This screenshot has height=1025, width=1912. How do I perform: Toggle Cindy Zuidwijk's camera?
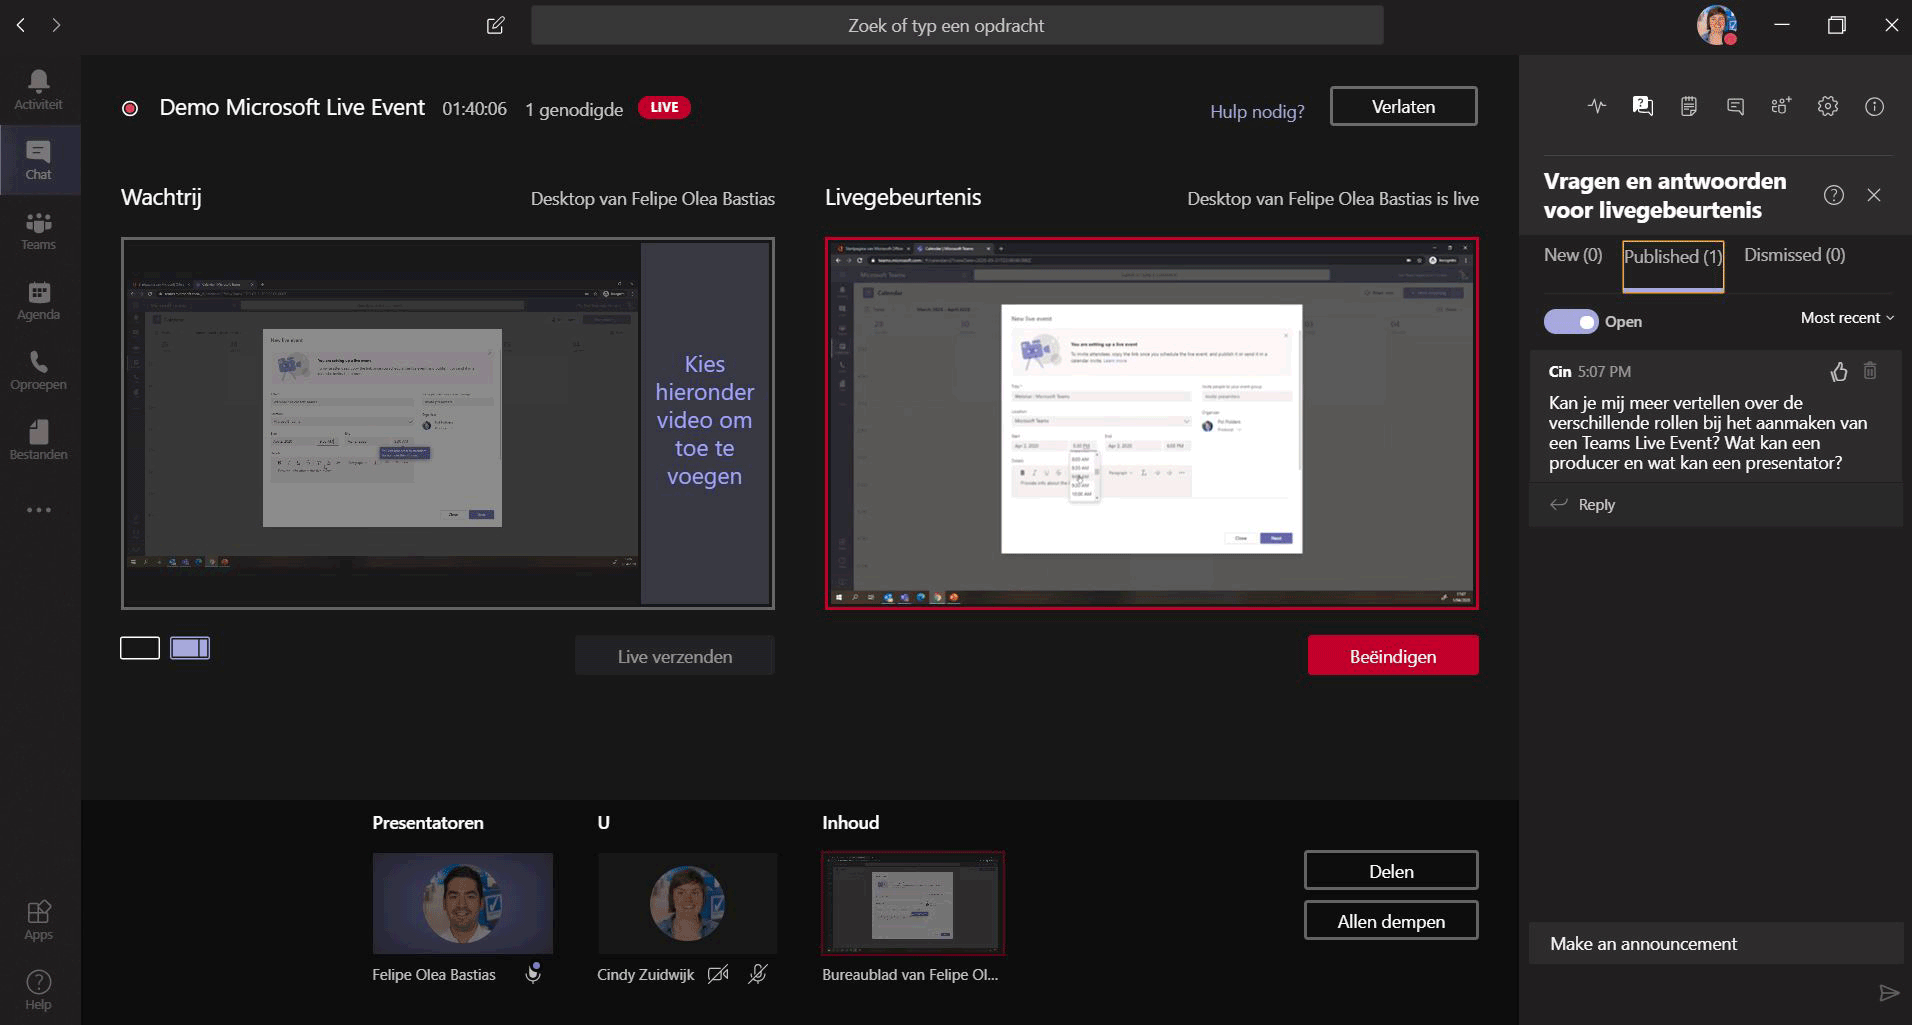click(718, 974)
